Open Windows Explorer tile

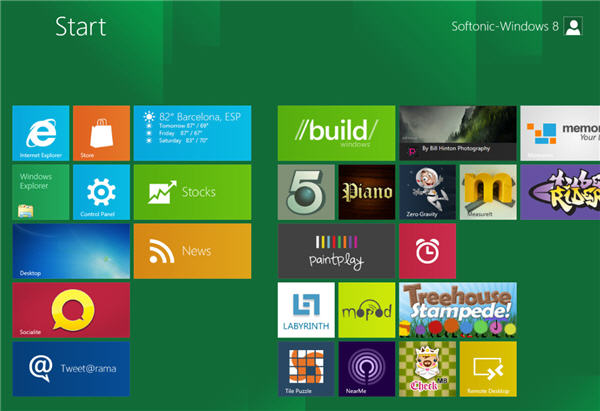click(41, 192)
